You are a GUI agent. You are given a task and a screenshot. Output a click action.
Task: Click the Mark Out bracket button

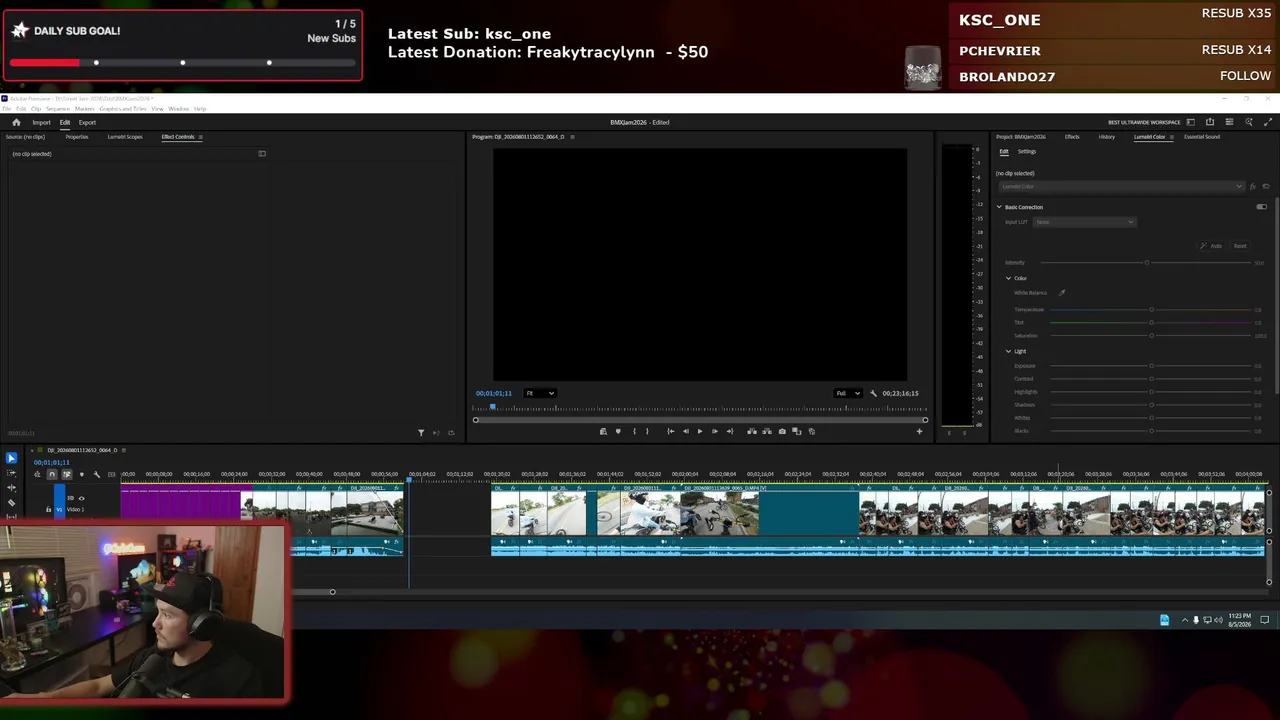(x=647, y=431)
